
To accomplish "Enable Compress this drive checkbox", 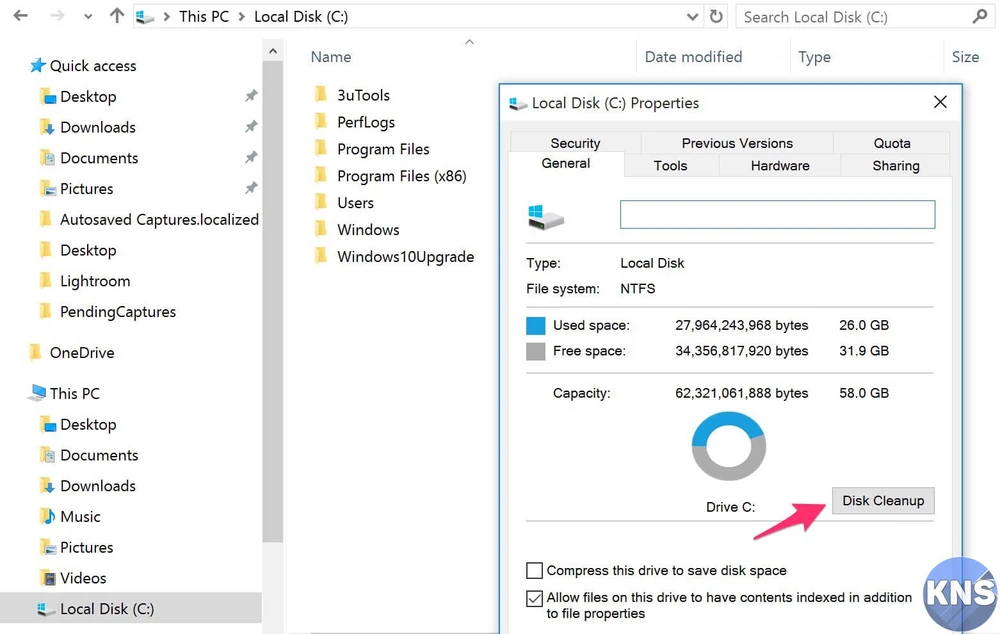I will tap(535, 571).
